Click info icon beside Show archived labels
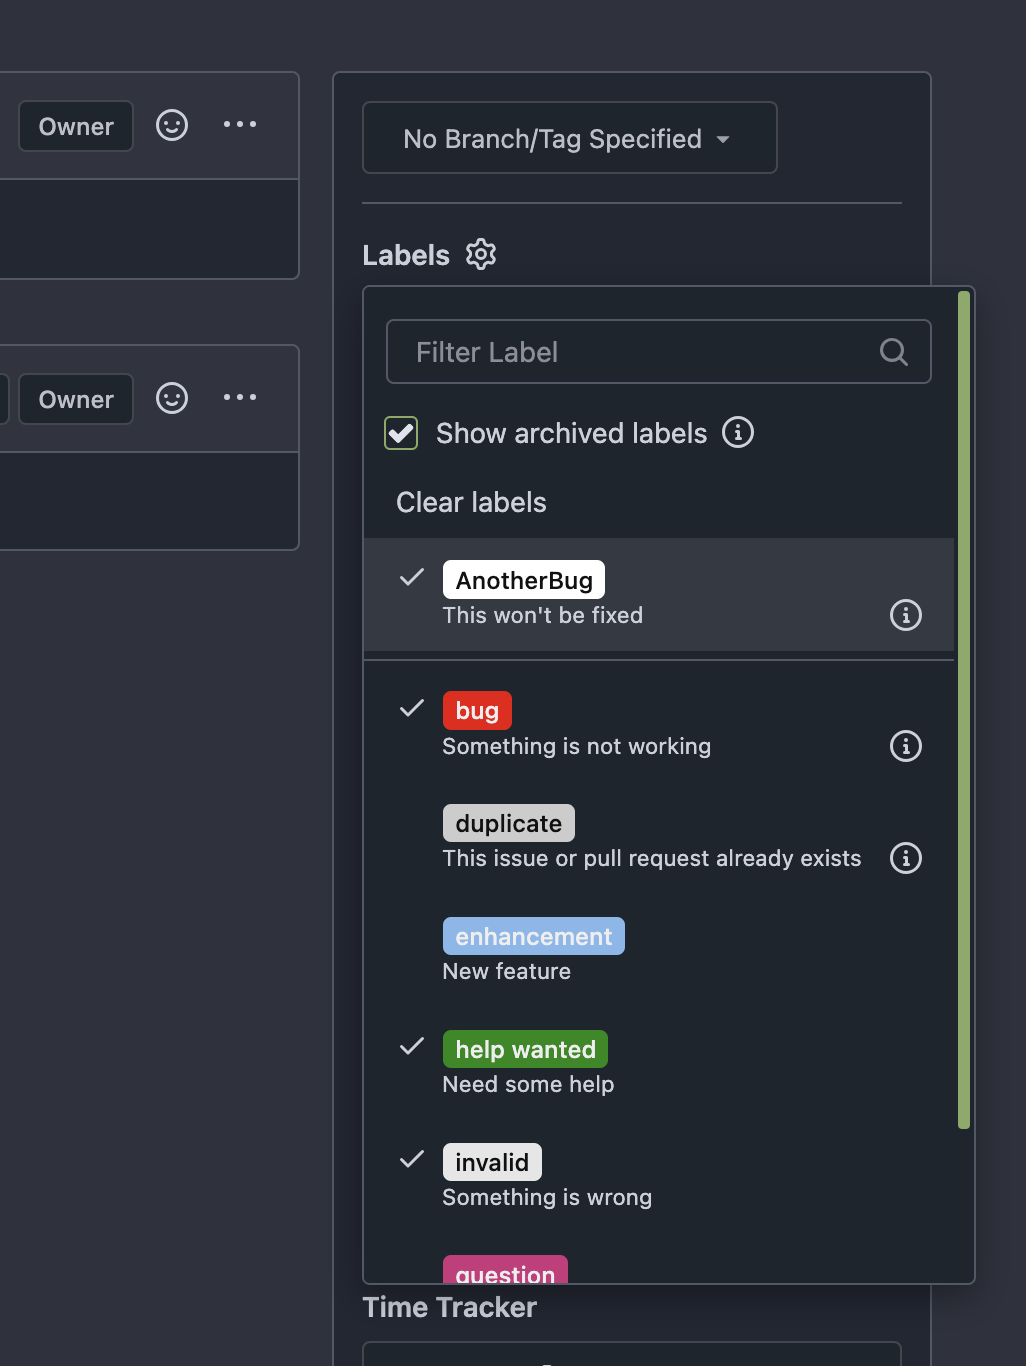 coord(738,432)
